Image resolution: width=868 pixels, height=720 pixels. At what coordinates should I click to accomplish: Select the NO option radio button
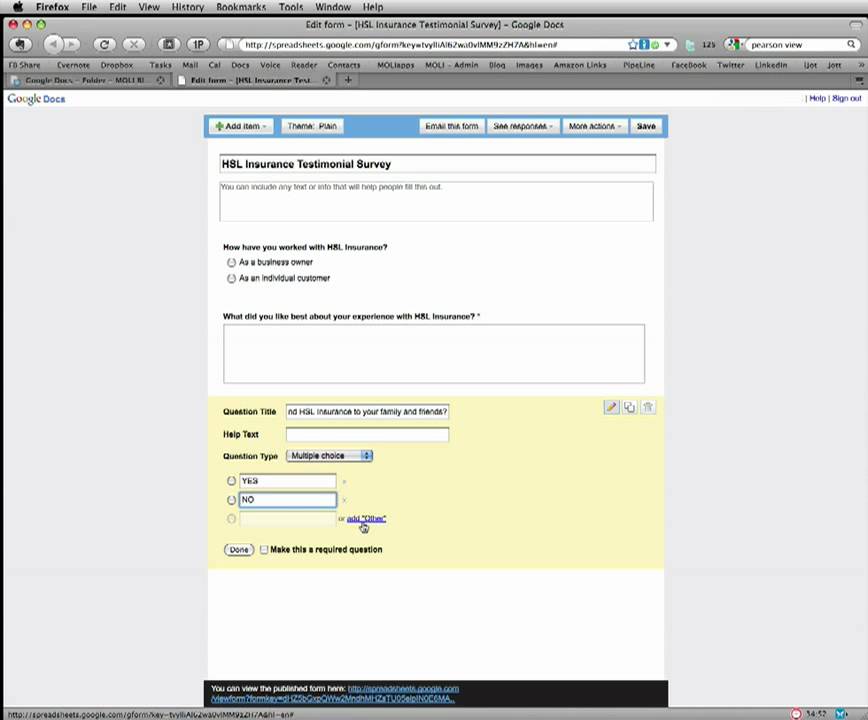point(231,500)
